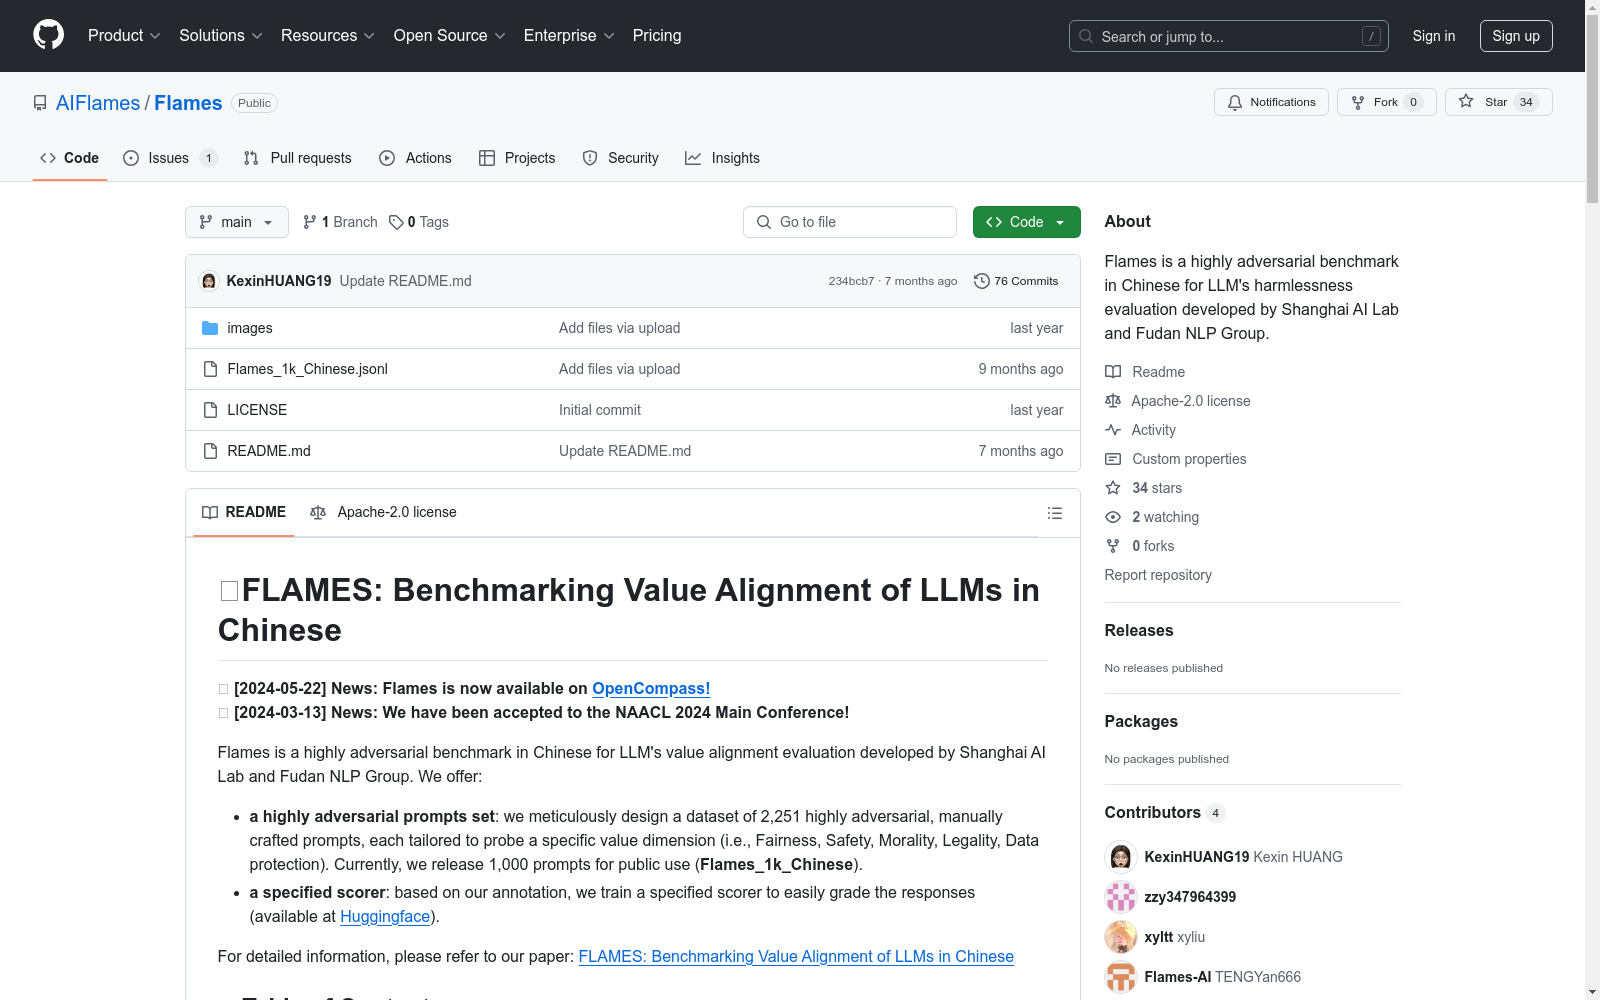Click the Sign up button

(1516, 36)
